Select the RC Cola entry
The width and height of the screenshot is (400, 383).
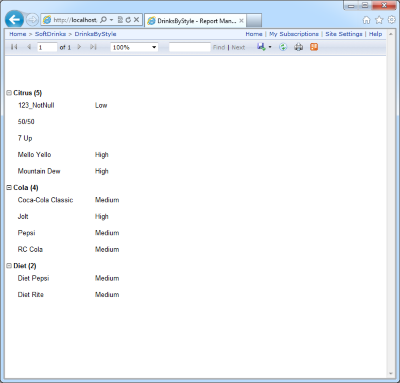click(30, 249)
